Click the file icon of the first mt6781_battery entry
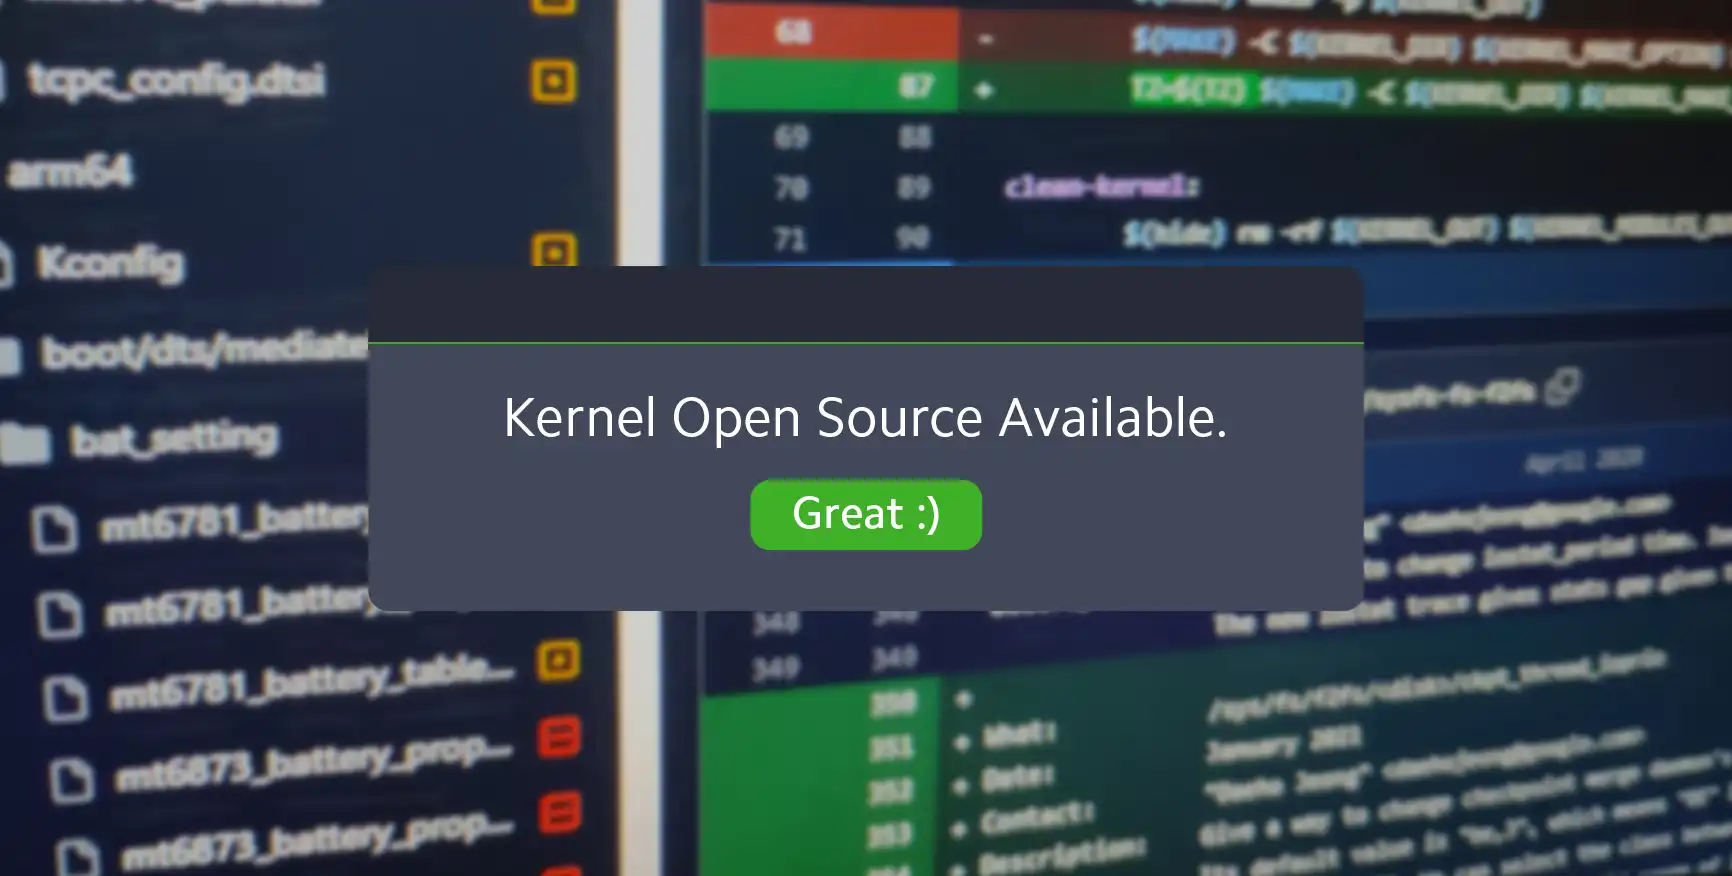 (x=53, y=528)
